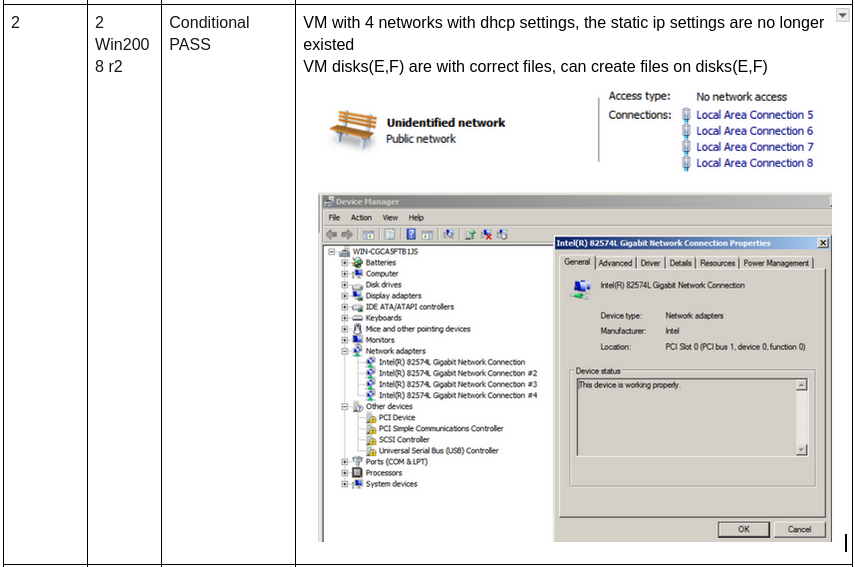Click the Device status scrollbar down arrow
This screenshot has width=855, height=567.
coord(801,450)
